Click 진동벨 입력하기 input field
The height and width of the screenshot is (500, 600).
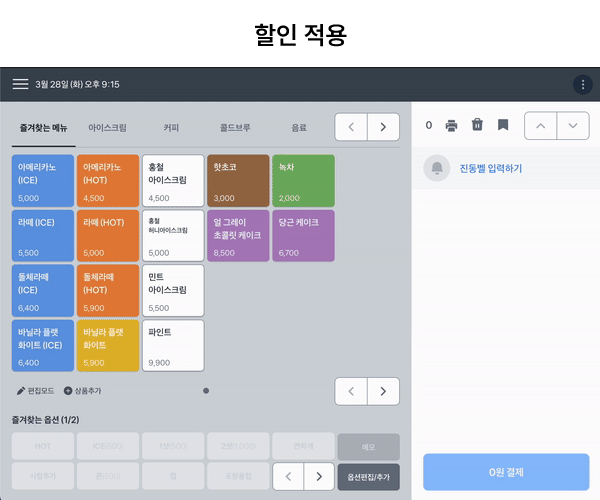[490, 168]
